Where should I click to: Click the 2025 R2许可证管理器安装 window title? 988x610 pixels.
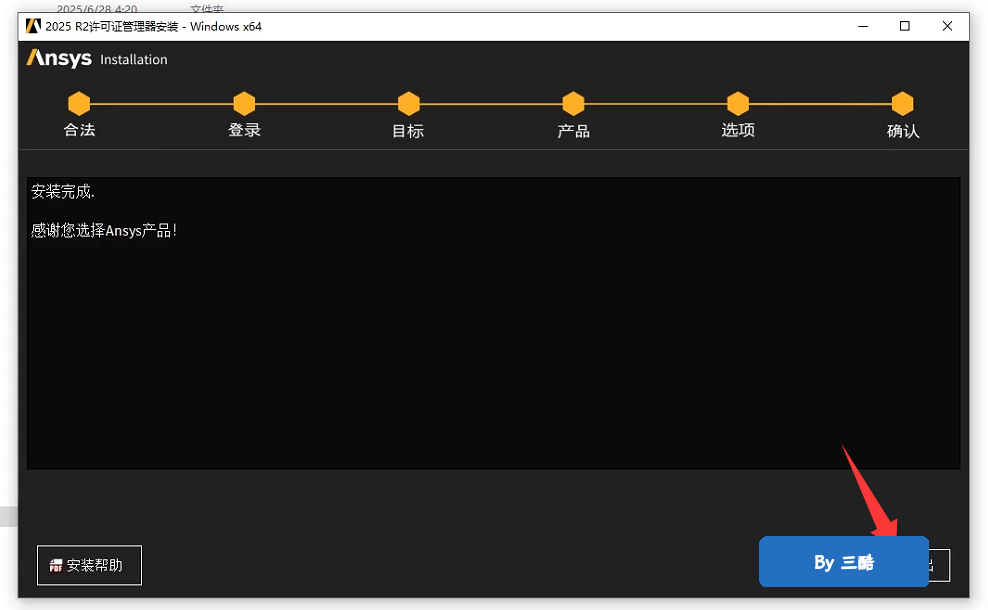tap(153, 26)
